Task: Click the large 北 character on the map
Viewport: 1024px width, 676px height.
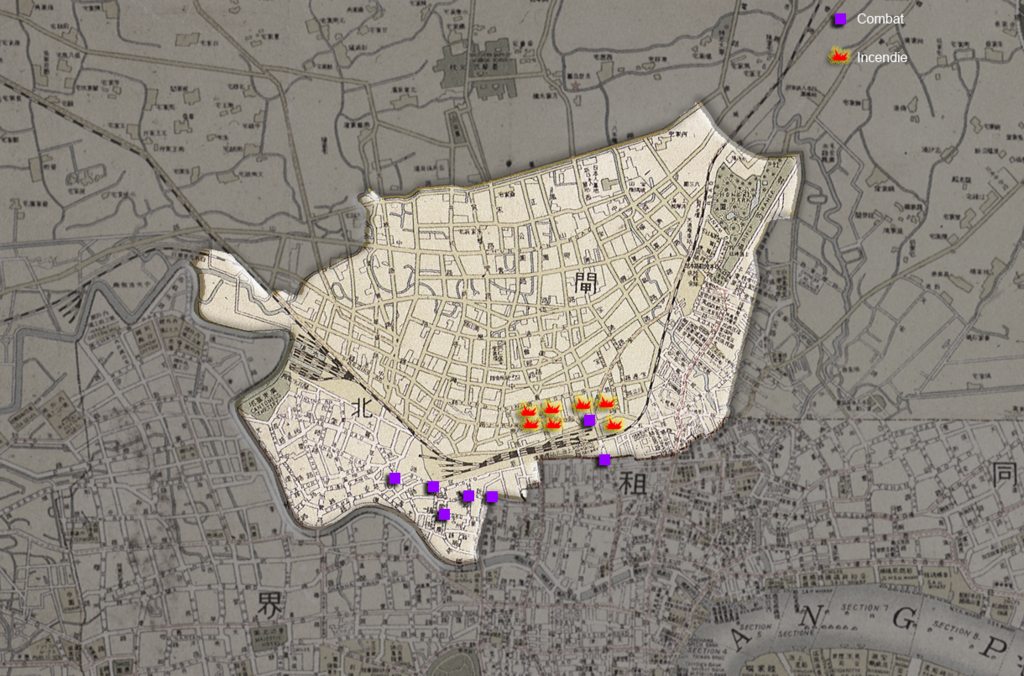Action: point(364,407)
